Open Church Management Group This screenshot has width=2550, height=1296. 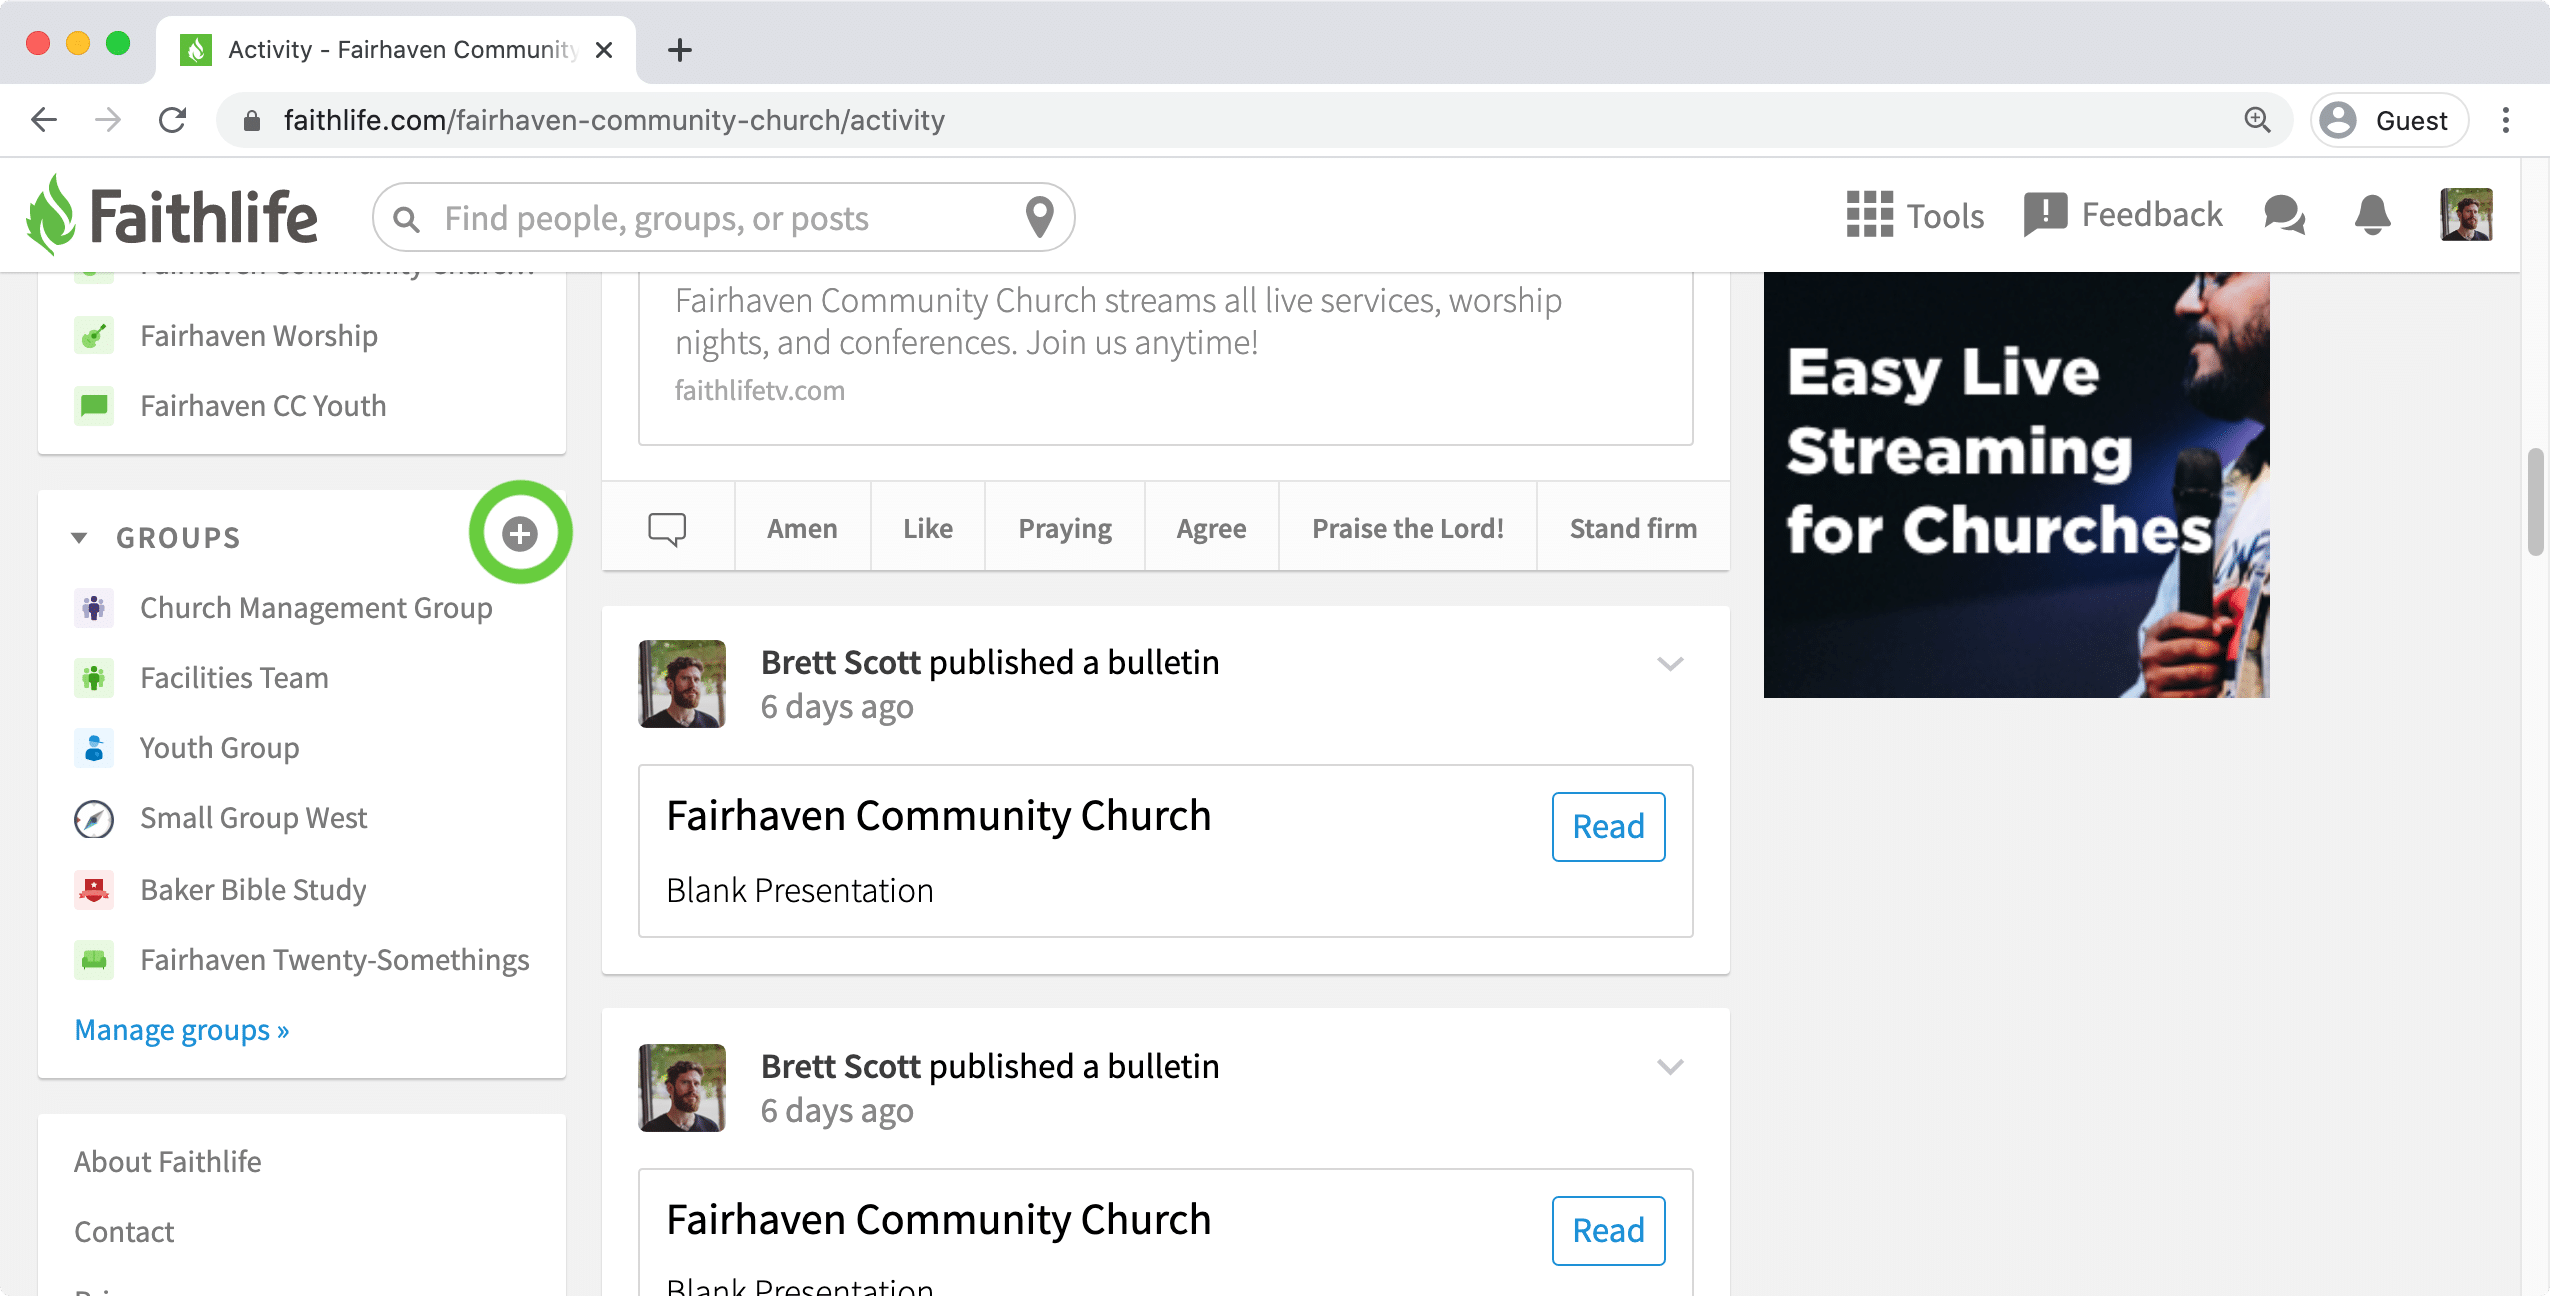coord(316,608)
